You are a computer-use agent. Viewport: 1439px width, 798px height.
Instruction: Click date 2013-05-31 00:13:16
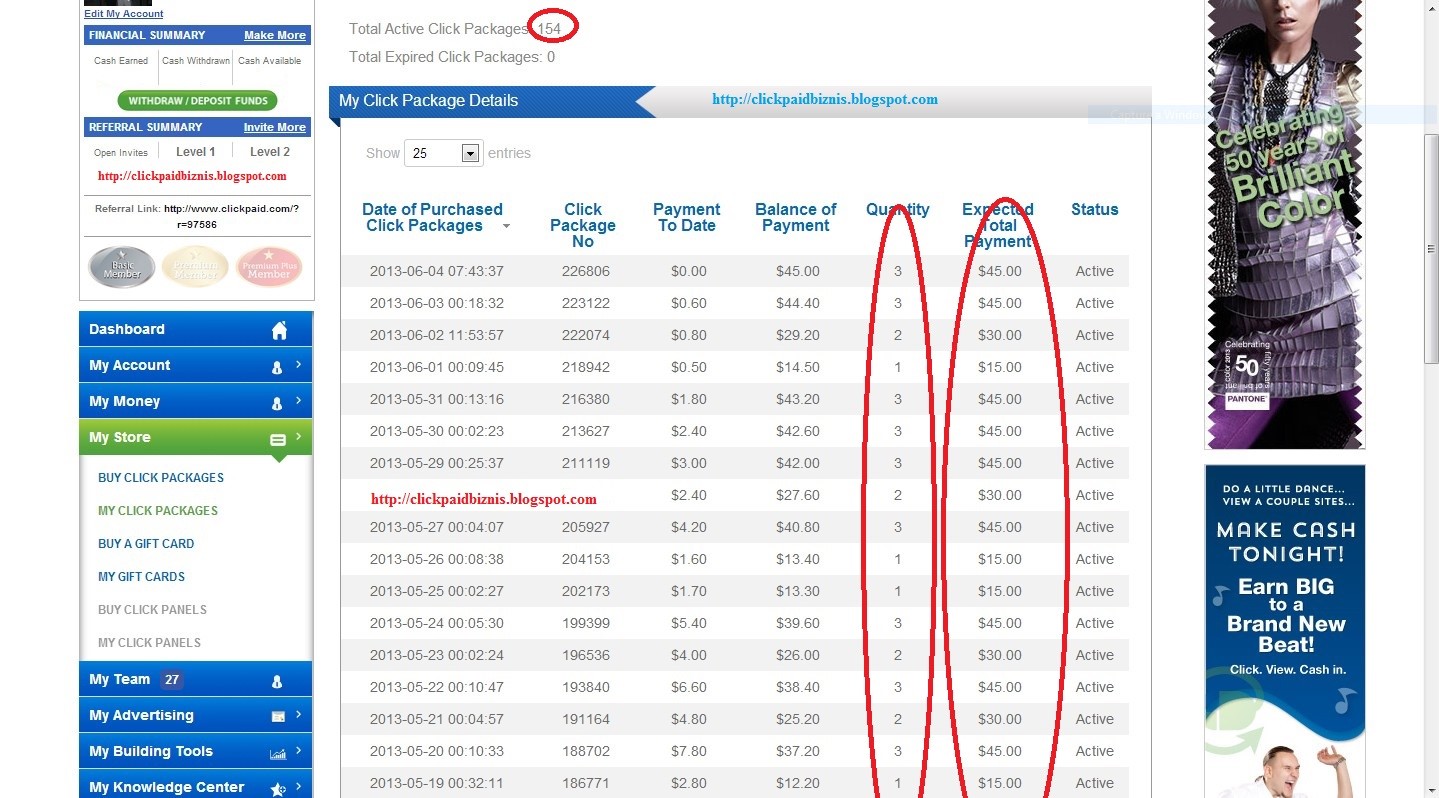[437, 399]
